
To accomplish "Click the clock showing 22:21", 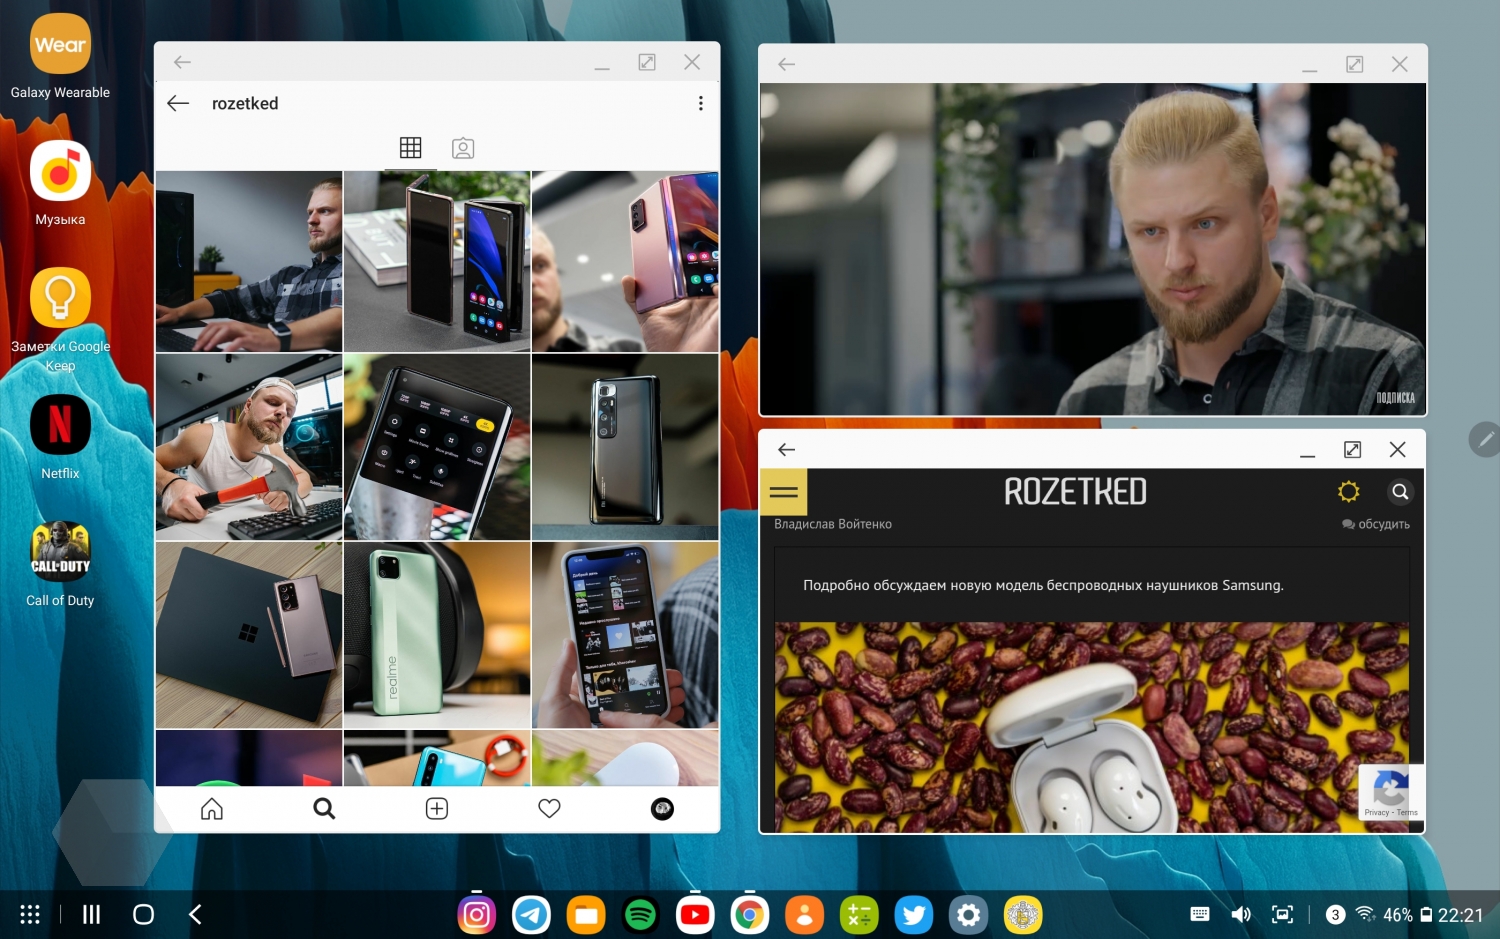I will (x=1460, y=915).
